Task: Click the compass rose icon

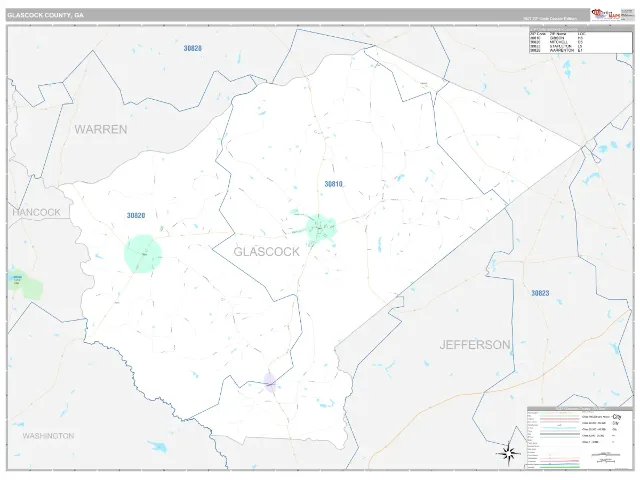Action: pos(508,453)
